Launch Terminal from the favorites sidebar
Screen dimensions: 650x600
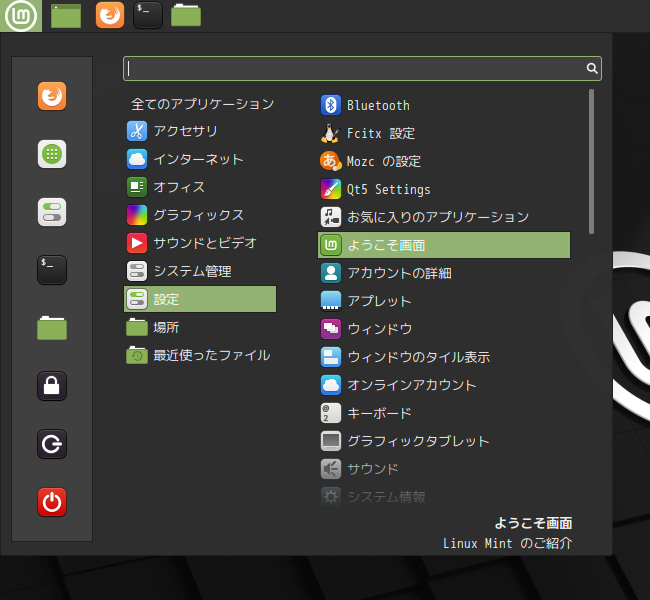(x=52, y=270)
